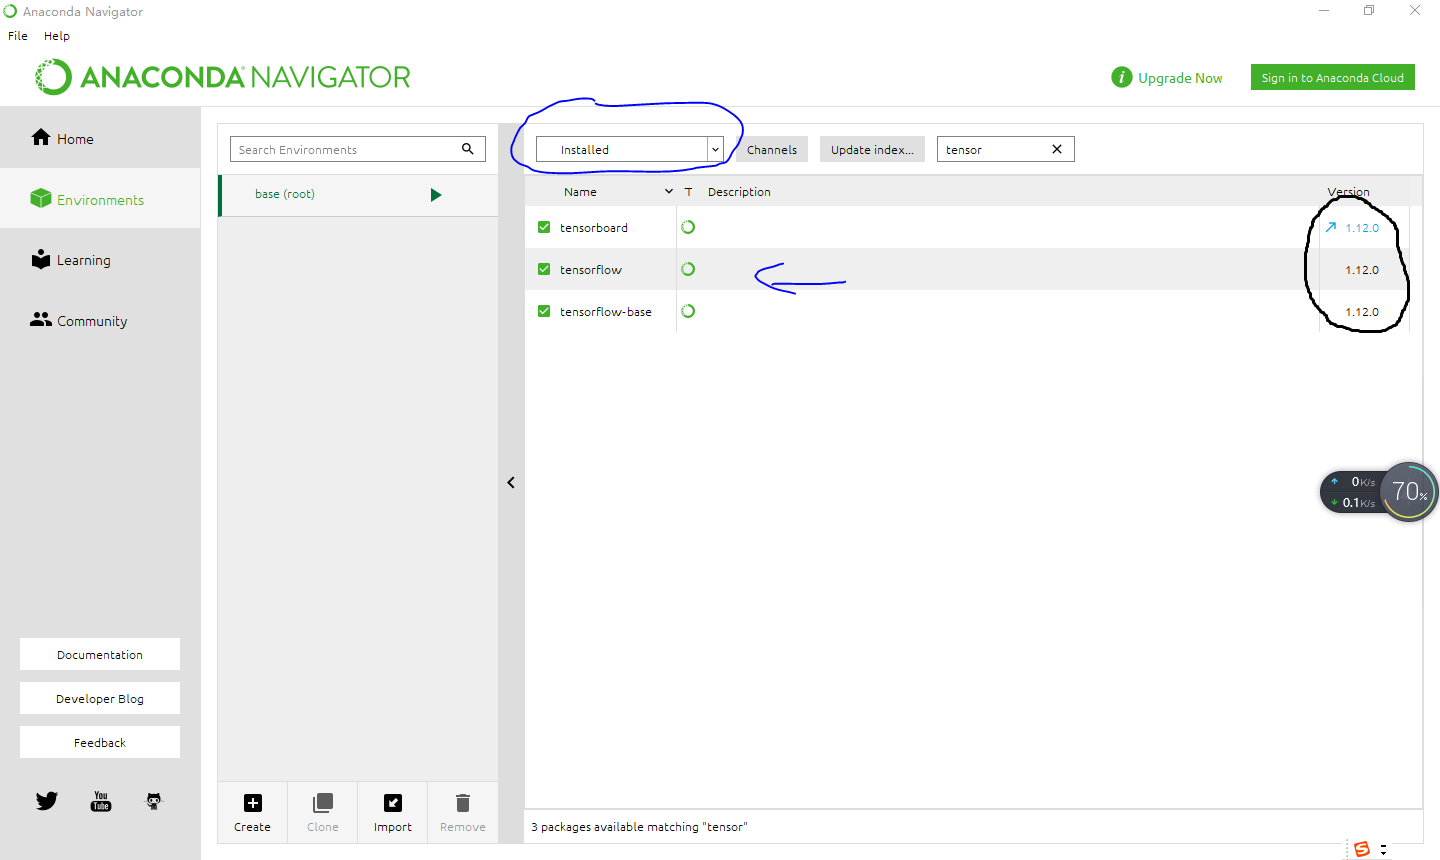Click the title bar Anaconda ring icon

(x=10, y=11)
